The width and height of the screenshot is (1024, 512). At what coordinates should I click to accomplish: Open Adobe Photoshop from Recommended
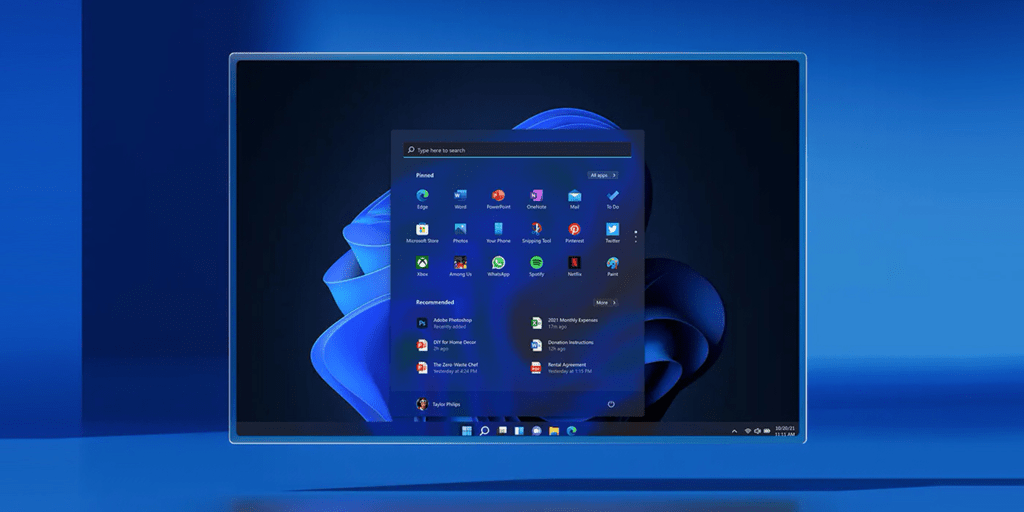tap(447, 323)
